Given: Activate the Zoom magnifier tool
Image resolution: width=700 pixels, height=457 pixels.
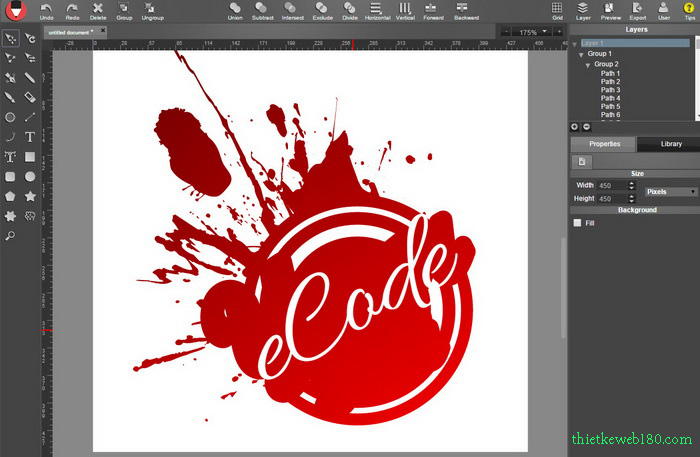Looking at the screenshot, I should tap(10, 235).
